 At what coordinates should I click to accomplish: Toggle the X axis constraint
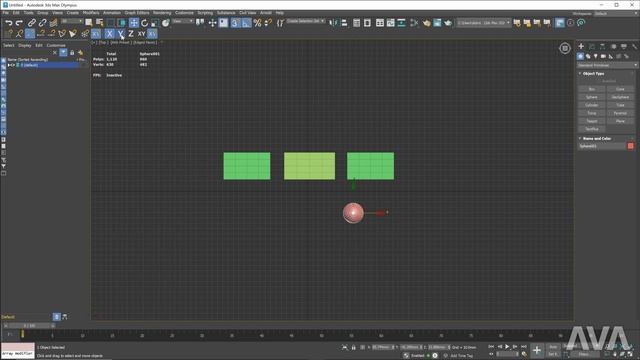(109, 34)
